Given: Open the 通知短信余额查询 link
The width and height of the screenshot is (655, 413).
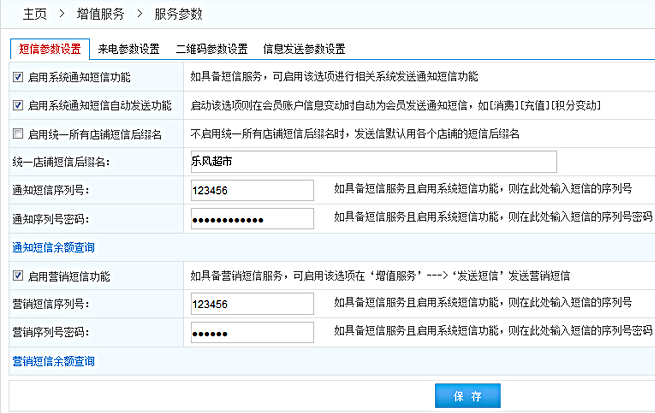Looking at the screenshot, I should coord(52,246).
